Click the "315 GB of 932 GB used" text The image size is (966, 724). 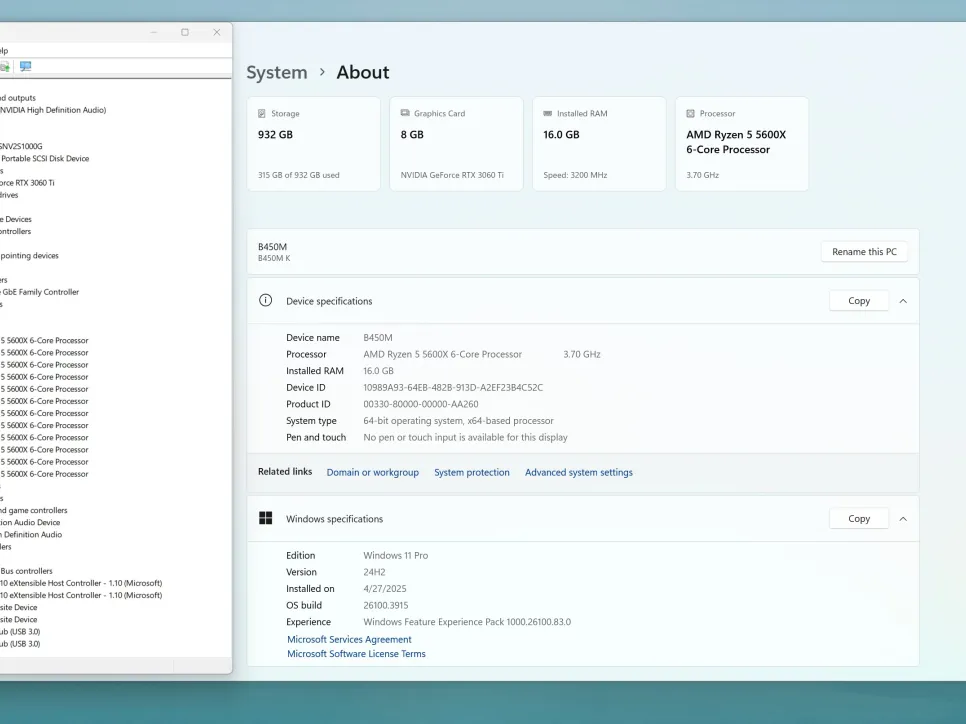coord(299,175)
